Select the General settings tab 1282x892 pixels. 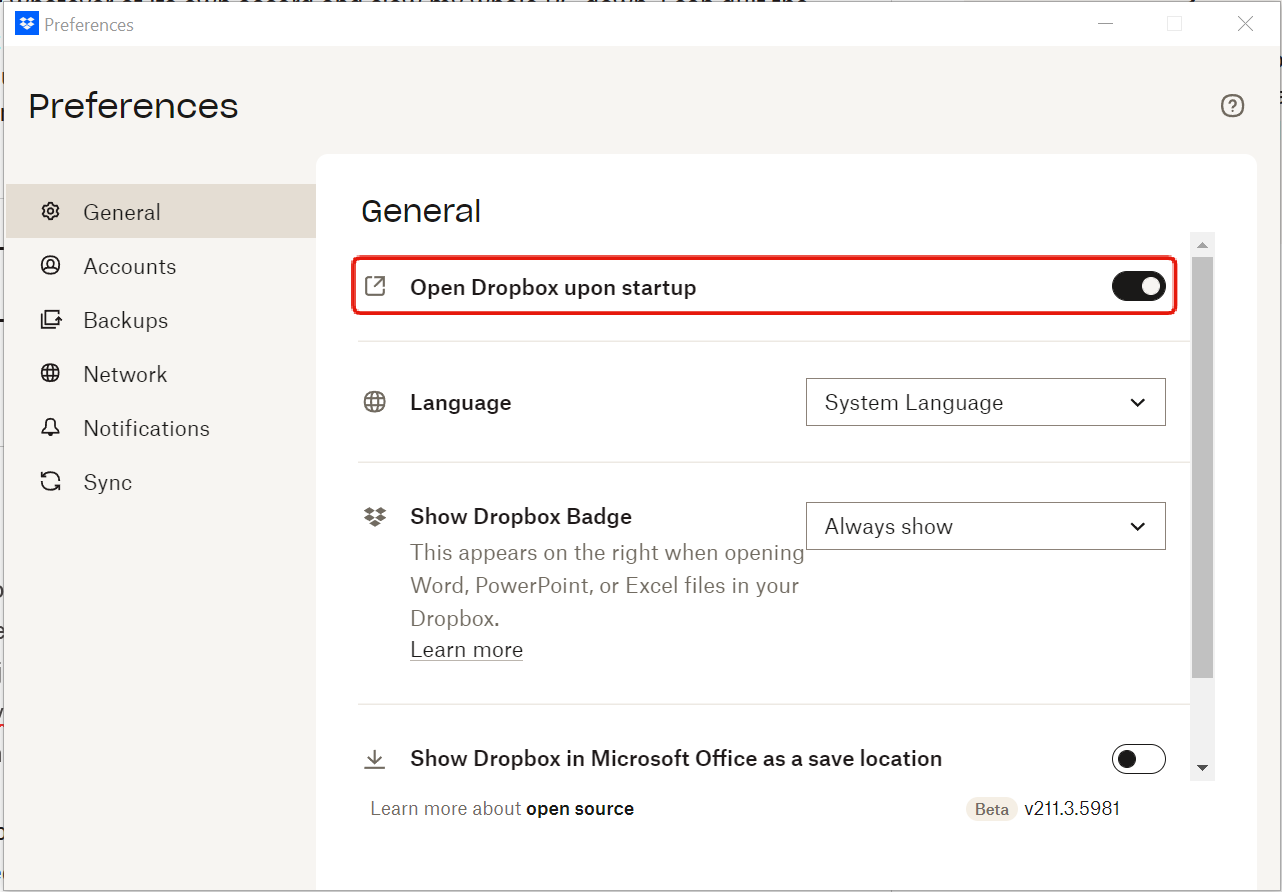(161, 211)
